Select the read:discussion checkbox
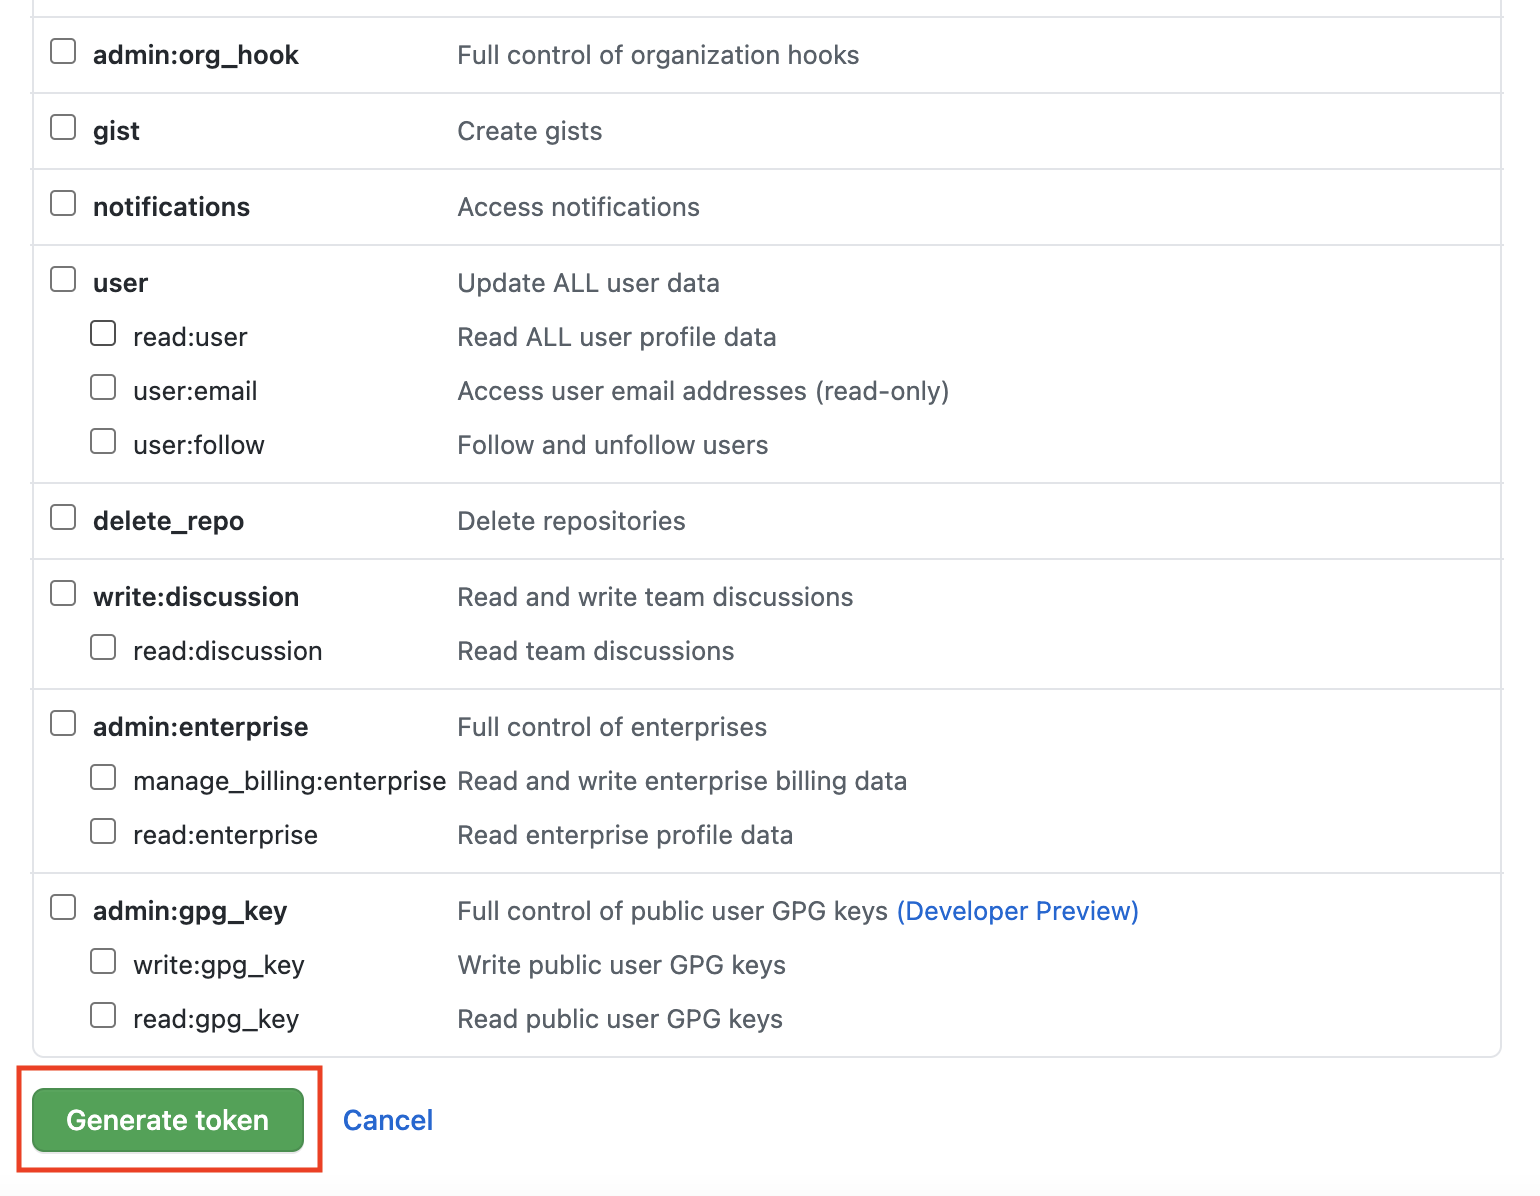The width and height of the screenshot is (1540, 1196). (103, 647)
